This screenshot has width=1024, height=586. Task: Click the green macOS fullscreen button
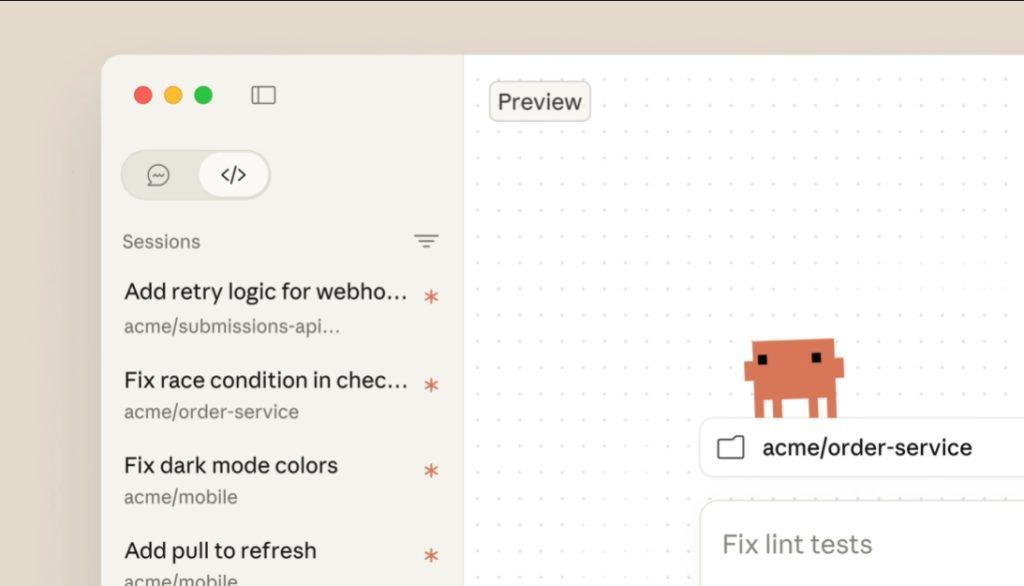[x=203, y=95]
